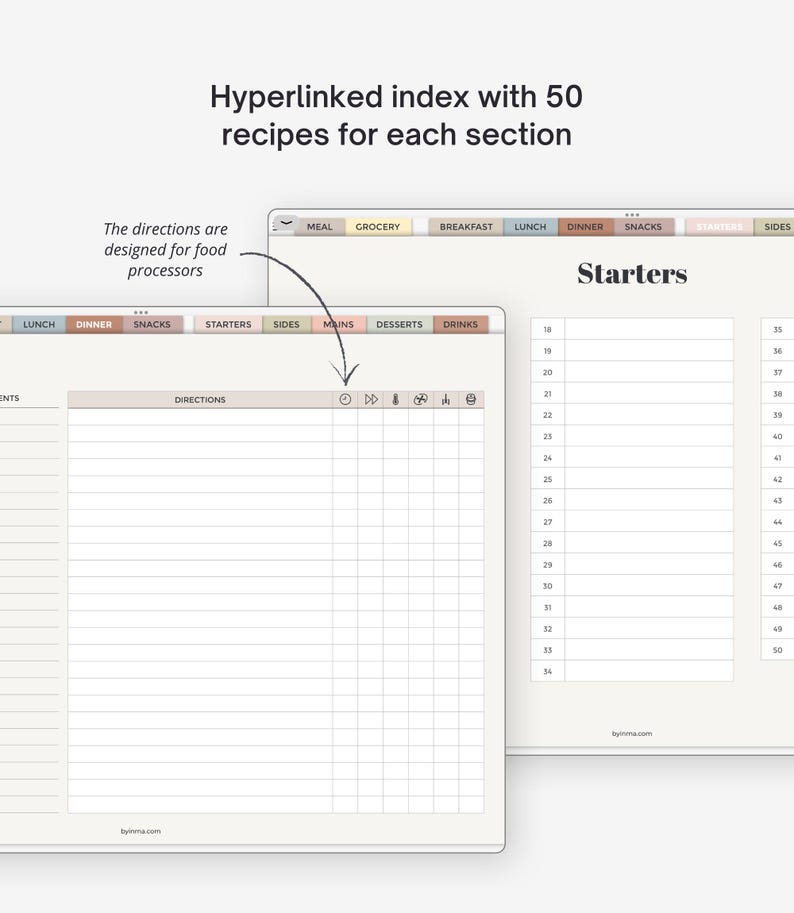794x913 pixels.
Task: Open recipe number 24 in Starters index
Action: tap(547, 458)
